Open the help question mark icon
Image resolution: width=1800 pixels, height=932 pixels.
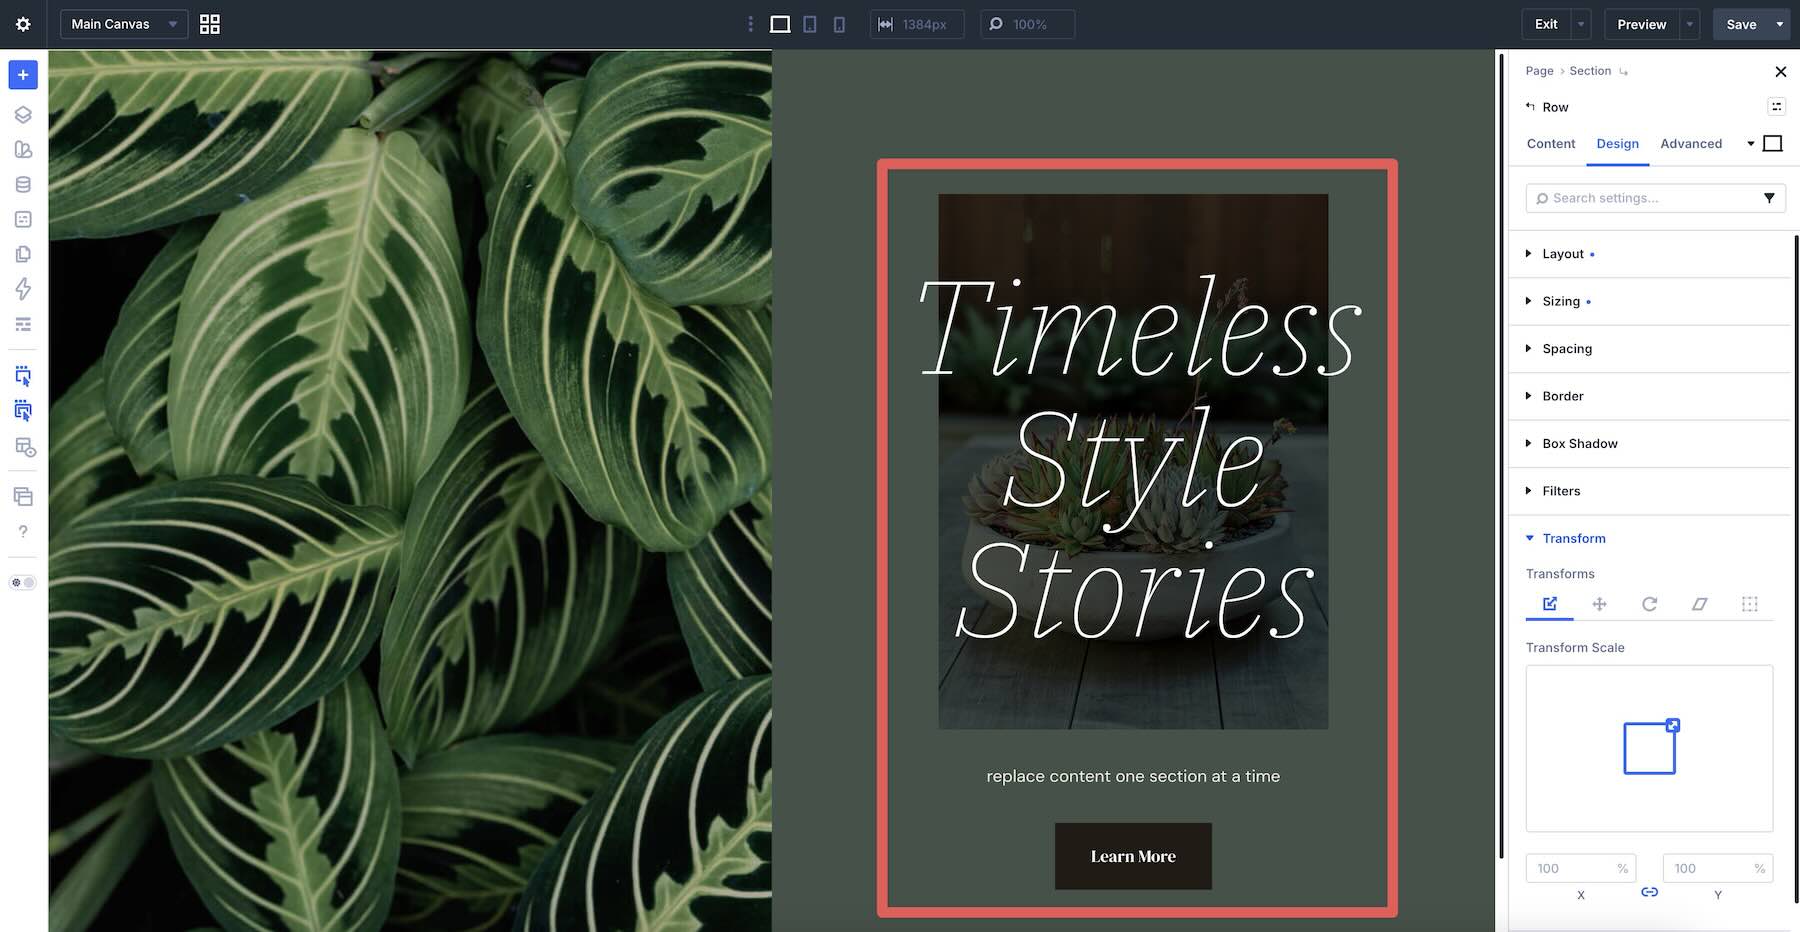23,532
